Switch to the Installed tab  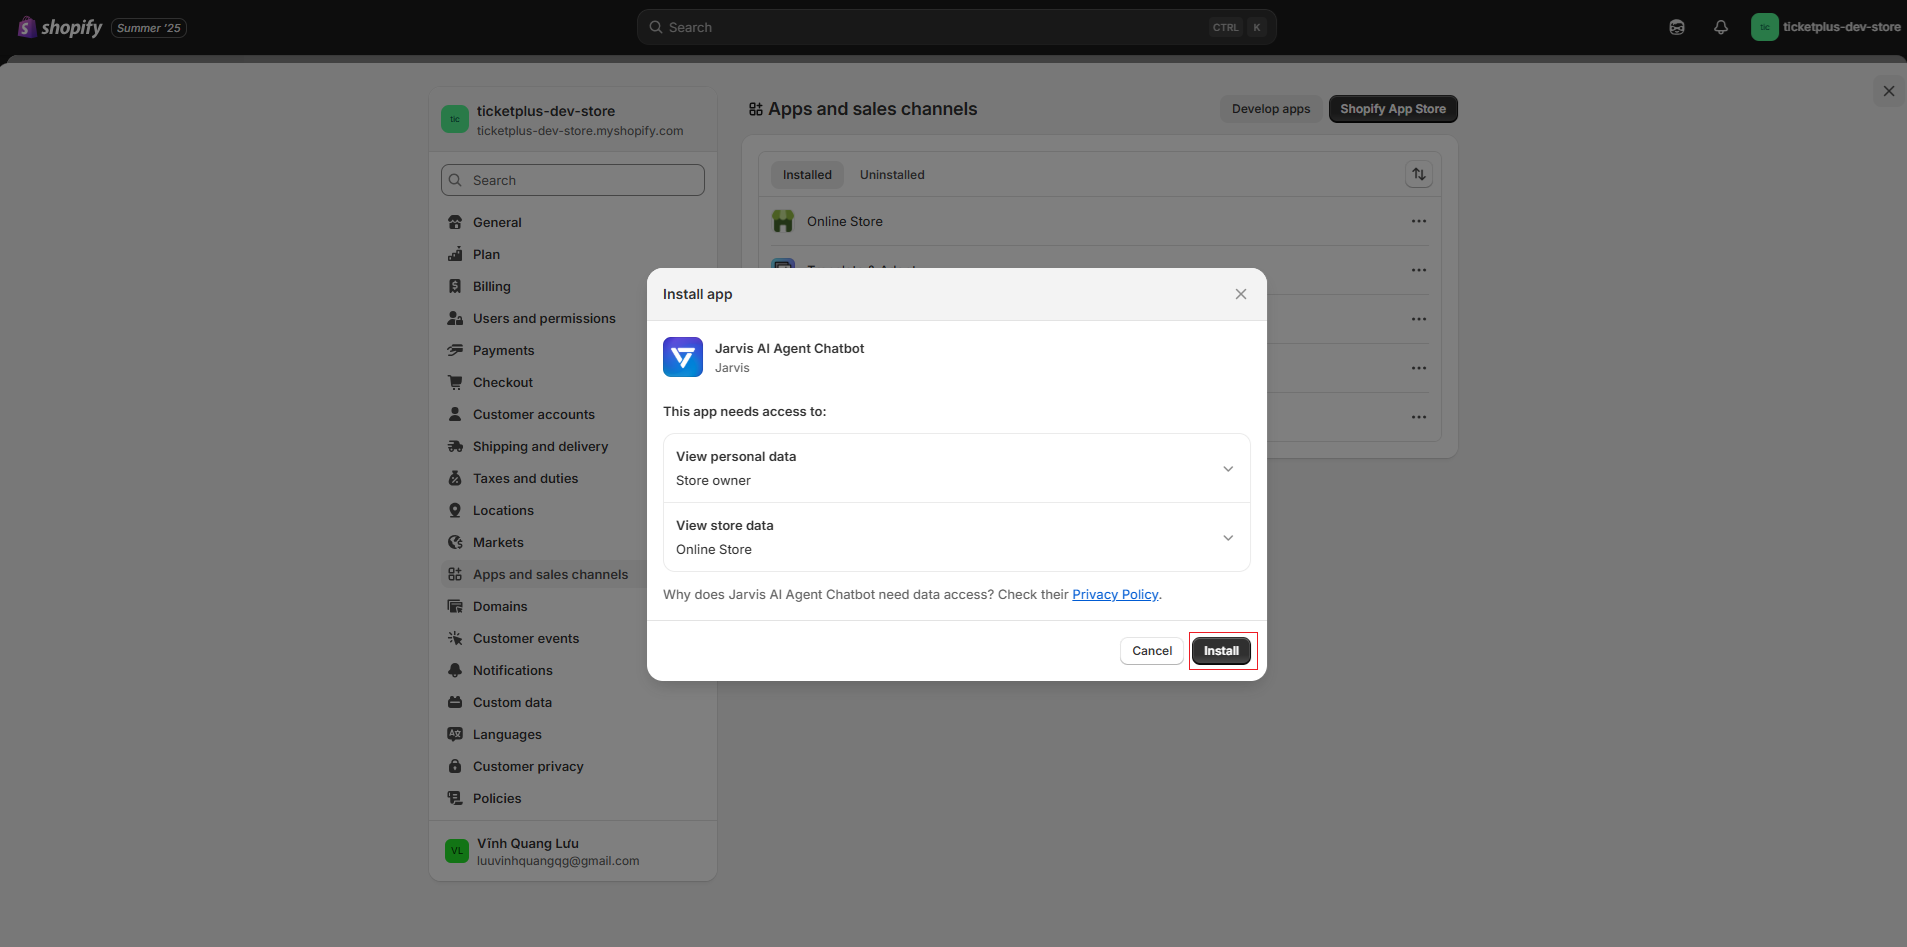(x=807, y=175)
